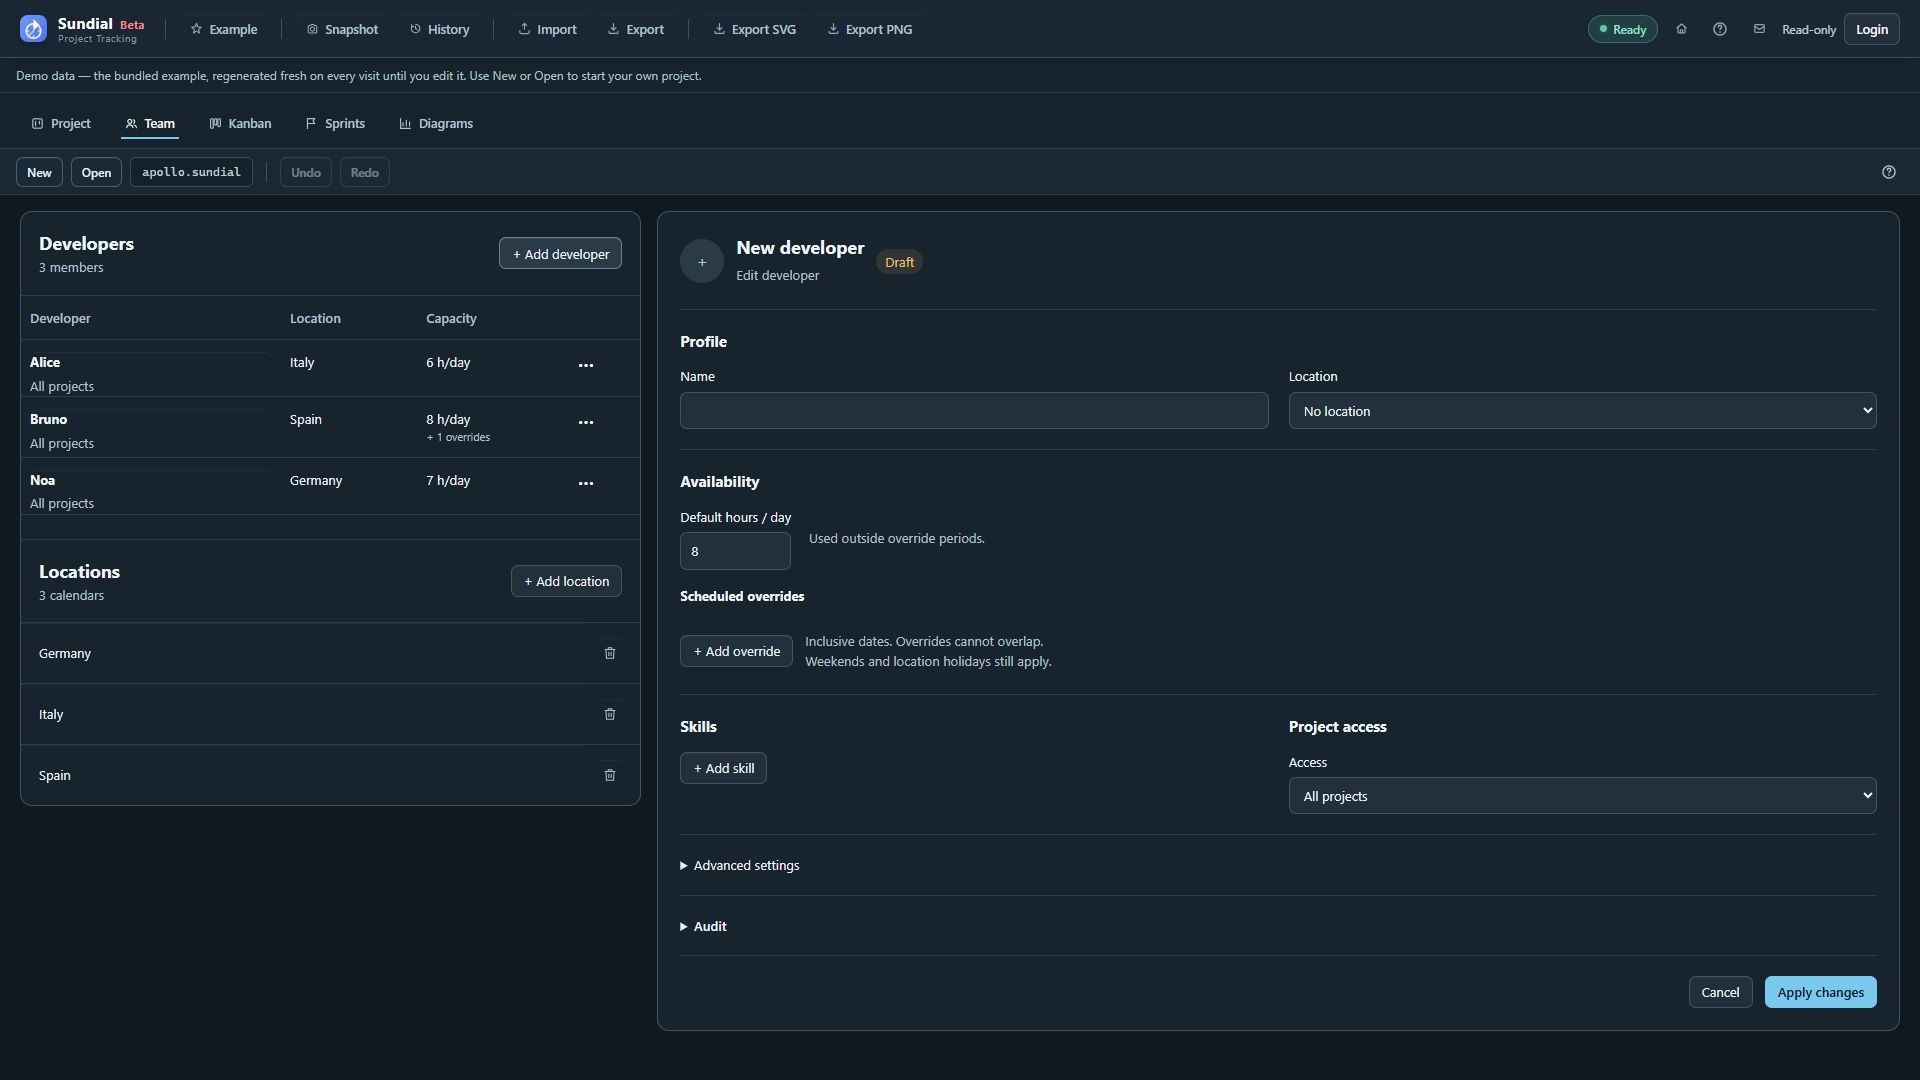Take a Snapshot
This screenshot has width=1920, height=1080.
(x=342, y=29)
